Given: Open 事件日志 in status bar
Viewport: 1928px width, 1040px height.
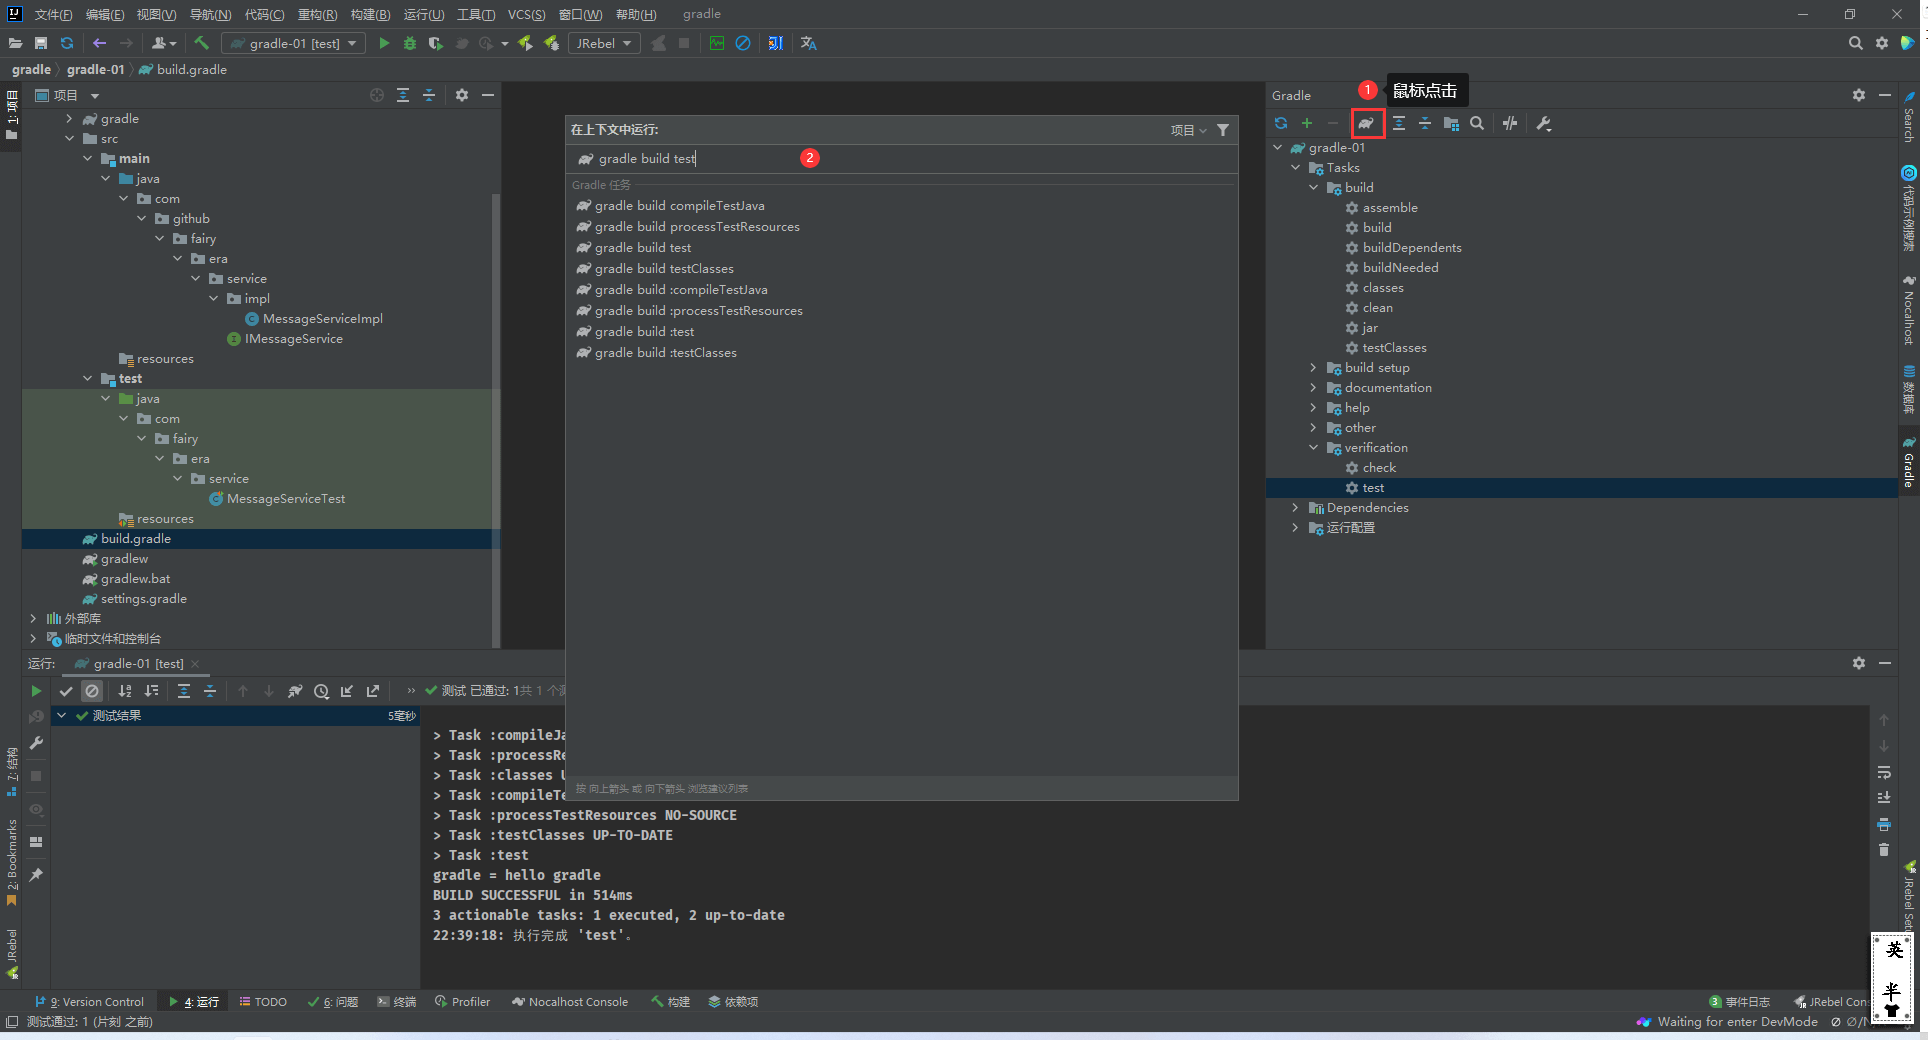Looking at the screenshot, I should [1740, 1002].
